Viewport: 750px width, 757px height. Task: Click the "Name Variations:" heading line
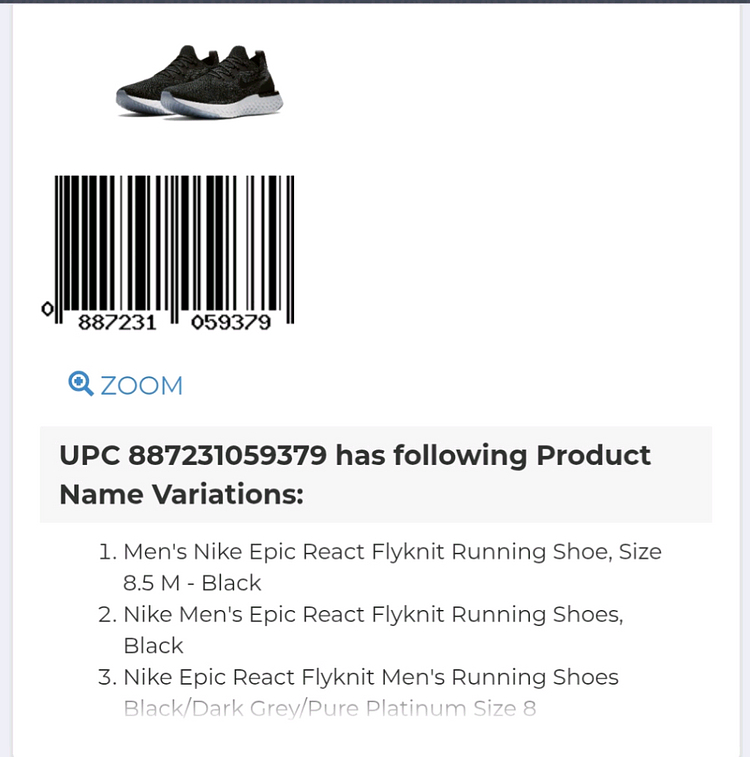181,494
